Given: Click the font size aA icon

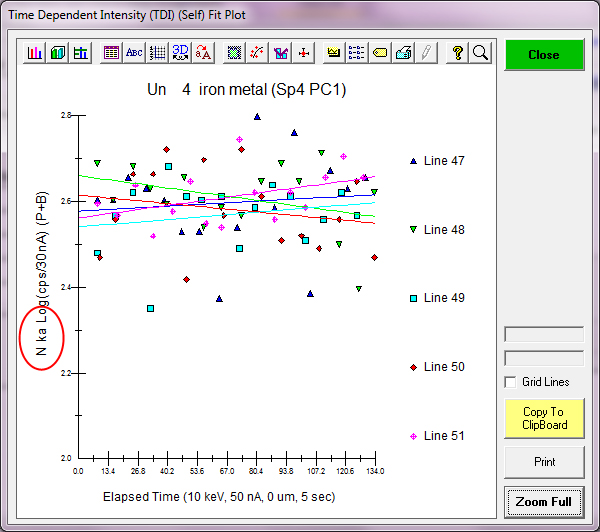Looking at the screenshot, I should click(x=203, y=53).
